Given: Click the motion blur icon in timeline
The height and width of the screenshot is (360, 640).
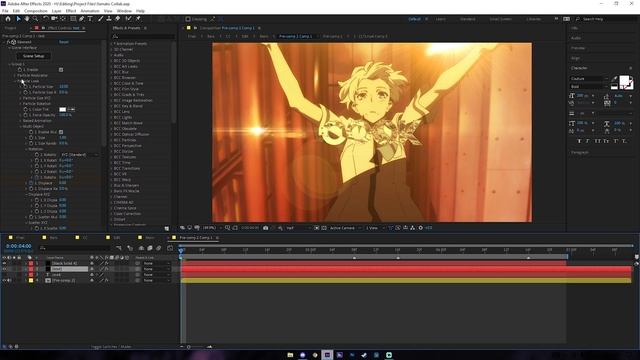Looking at the screenshot, I should tap(159, 248).
